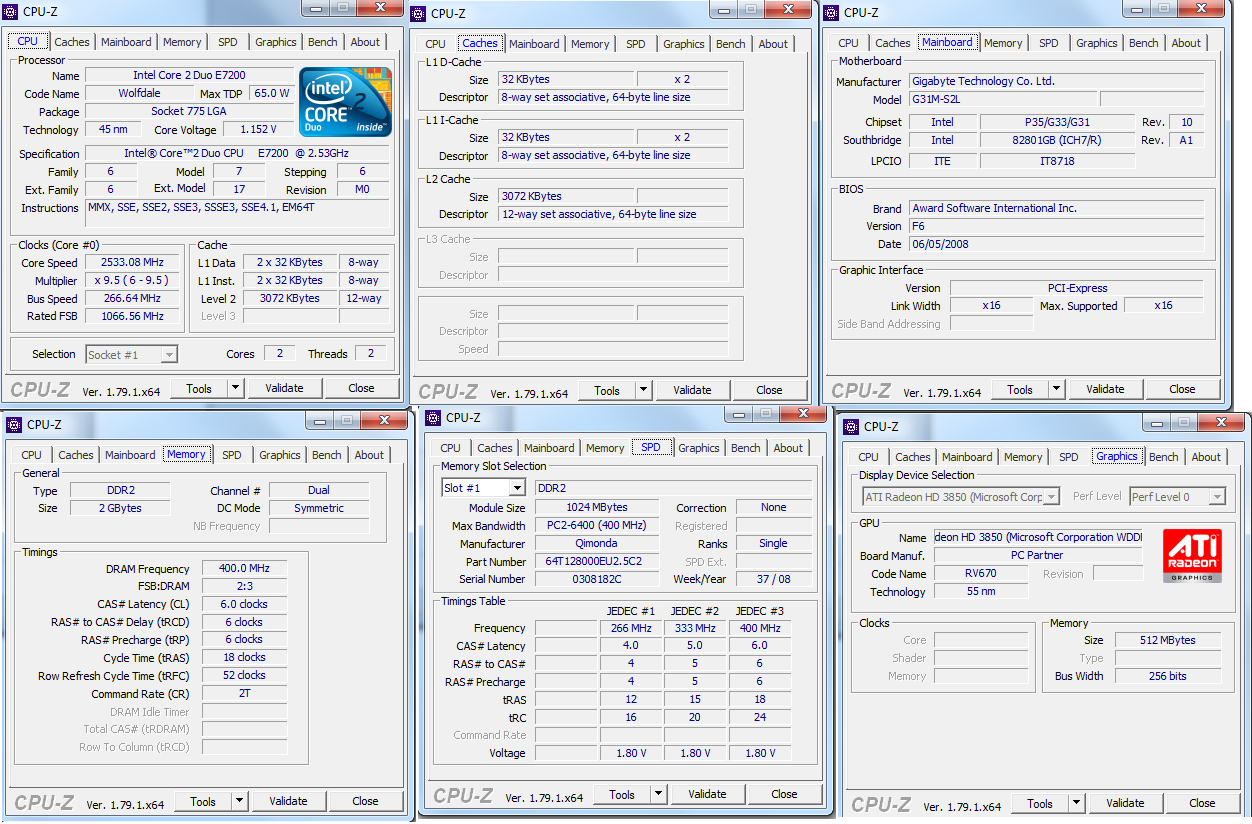Click the CPU-Z title icon in Mainboard window
The image size is (1252, 824).
831,12
